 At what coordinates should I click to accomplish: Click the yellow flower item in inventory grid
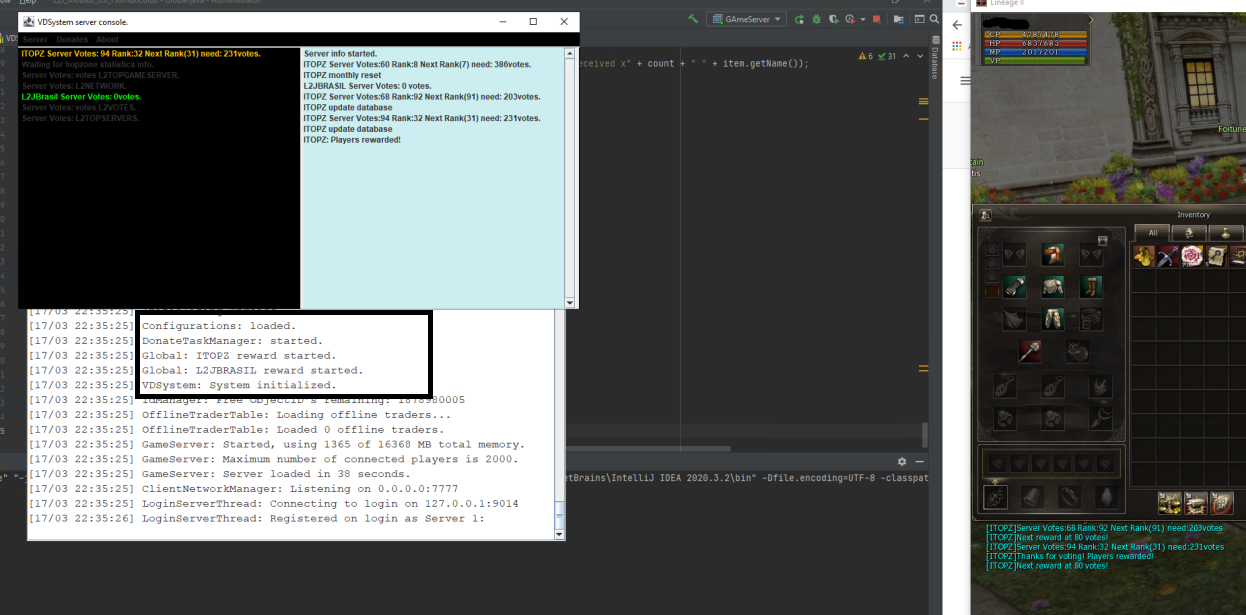(x=1144, y=256)
